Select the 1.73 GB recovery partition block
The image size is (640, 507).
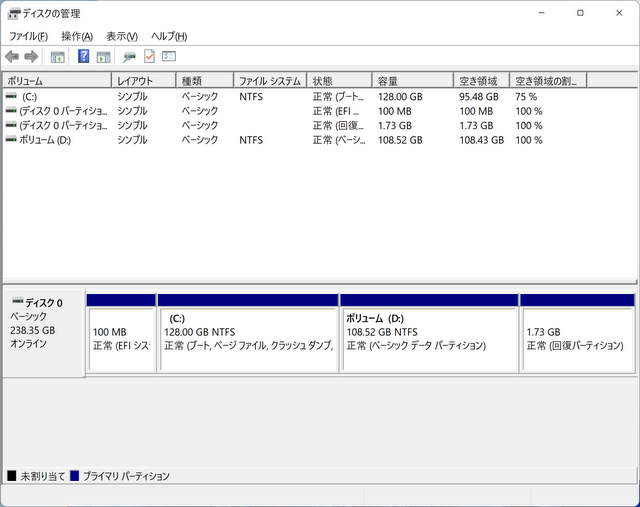tap(577, 339)
